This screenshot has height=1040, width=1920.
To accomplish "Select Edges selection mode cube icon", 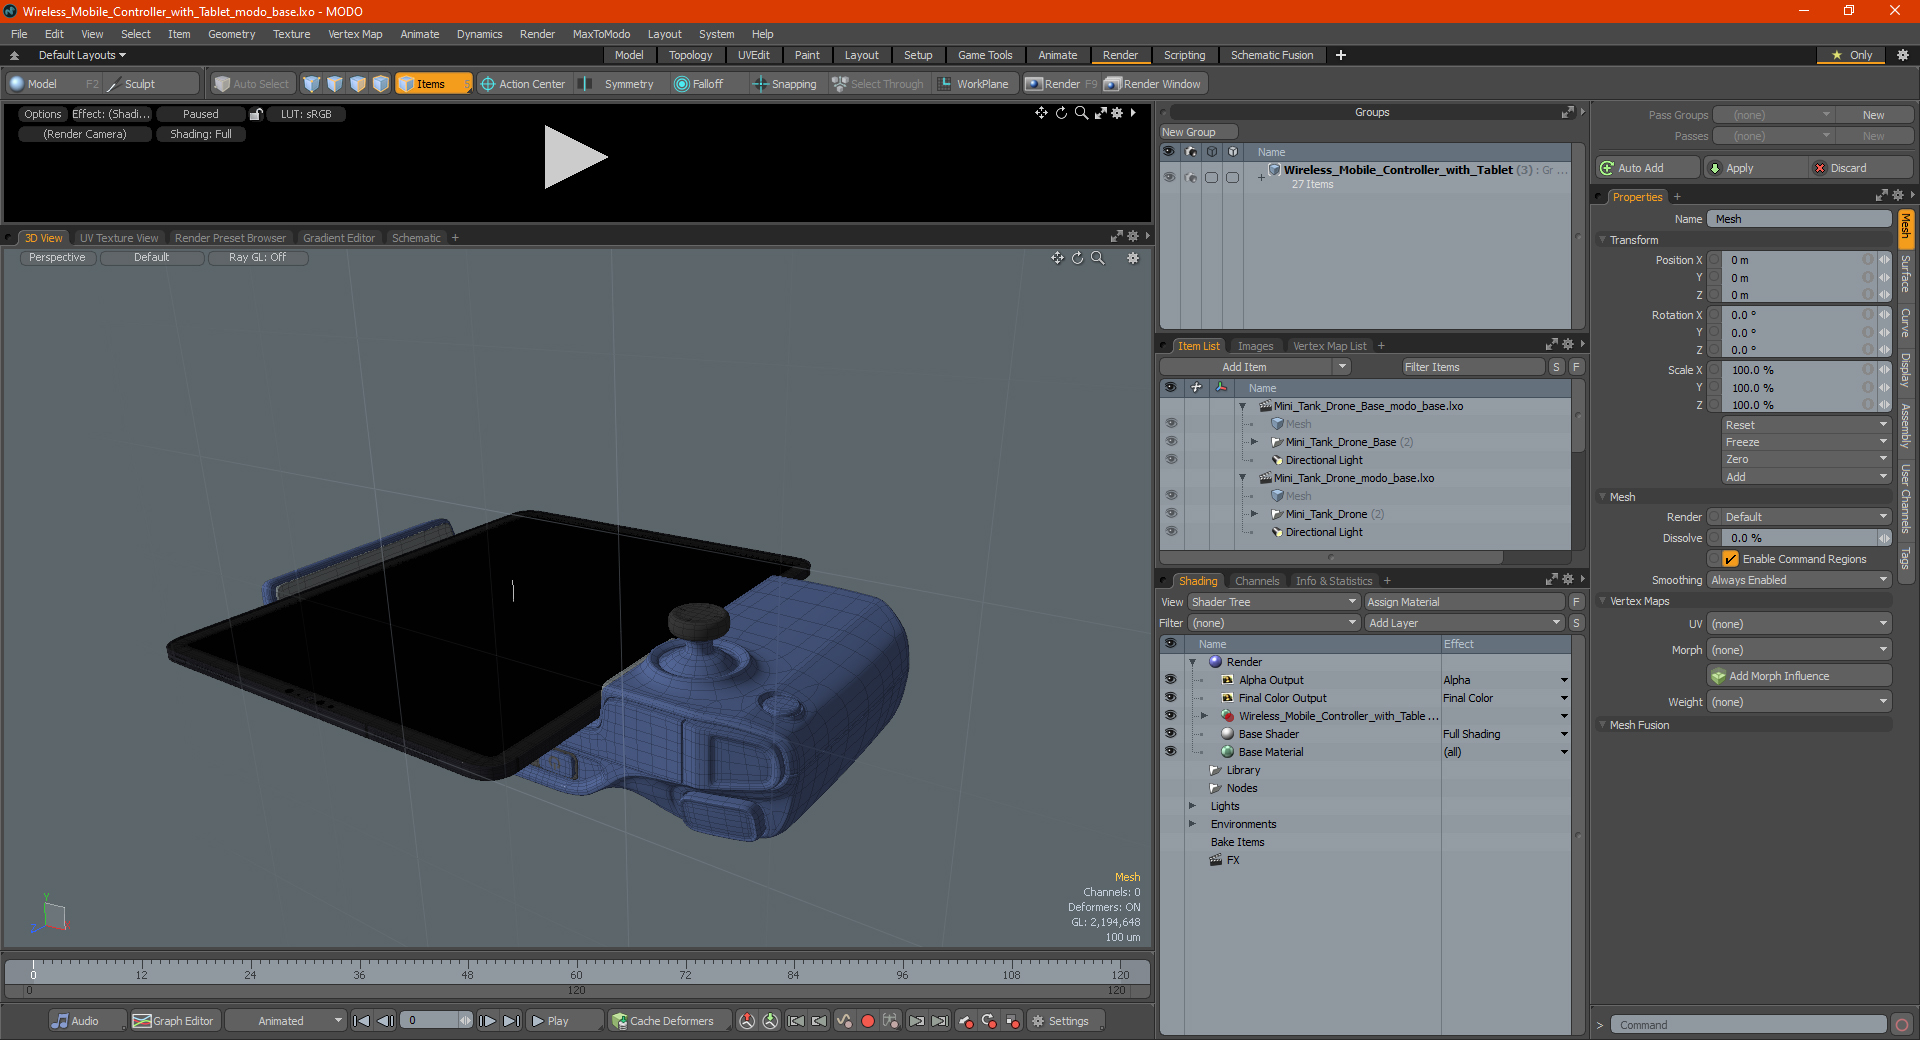I will [335, 84].
